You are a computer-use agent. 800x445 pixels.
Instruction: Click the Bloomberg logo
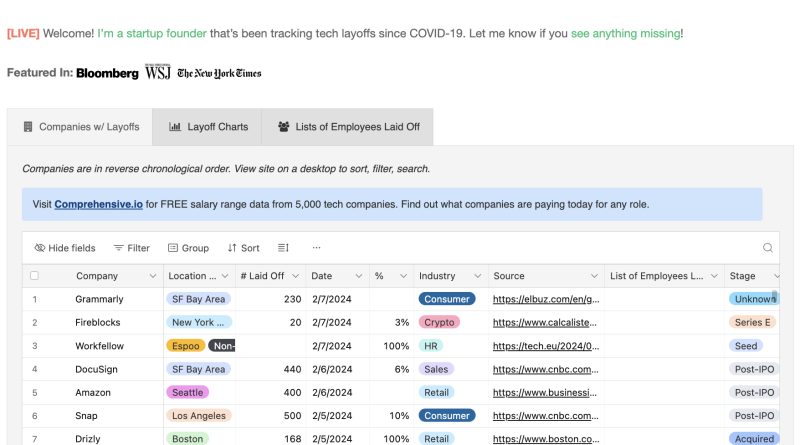point(107,73)
